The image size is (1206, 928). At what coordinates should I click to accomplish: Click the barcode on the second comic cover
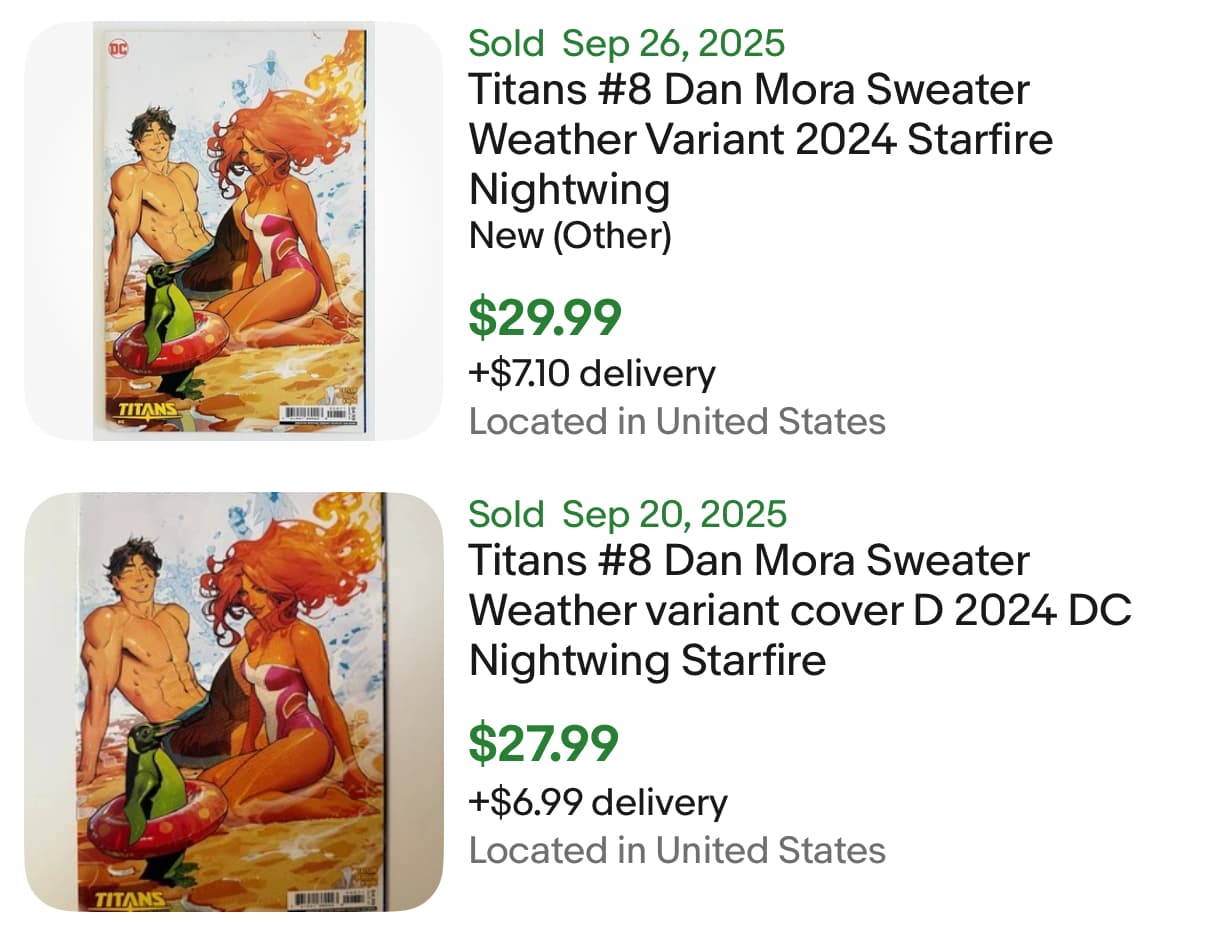[x=318, y=899]
